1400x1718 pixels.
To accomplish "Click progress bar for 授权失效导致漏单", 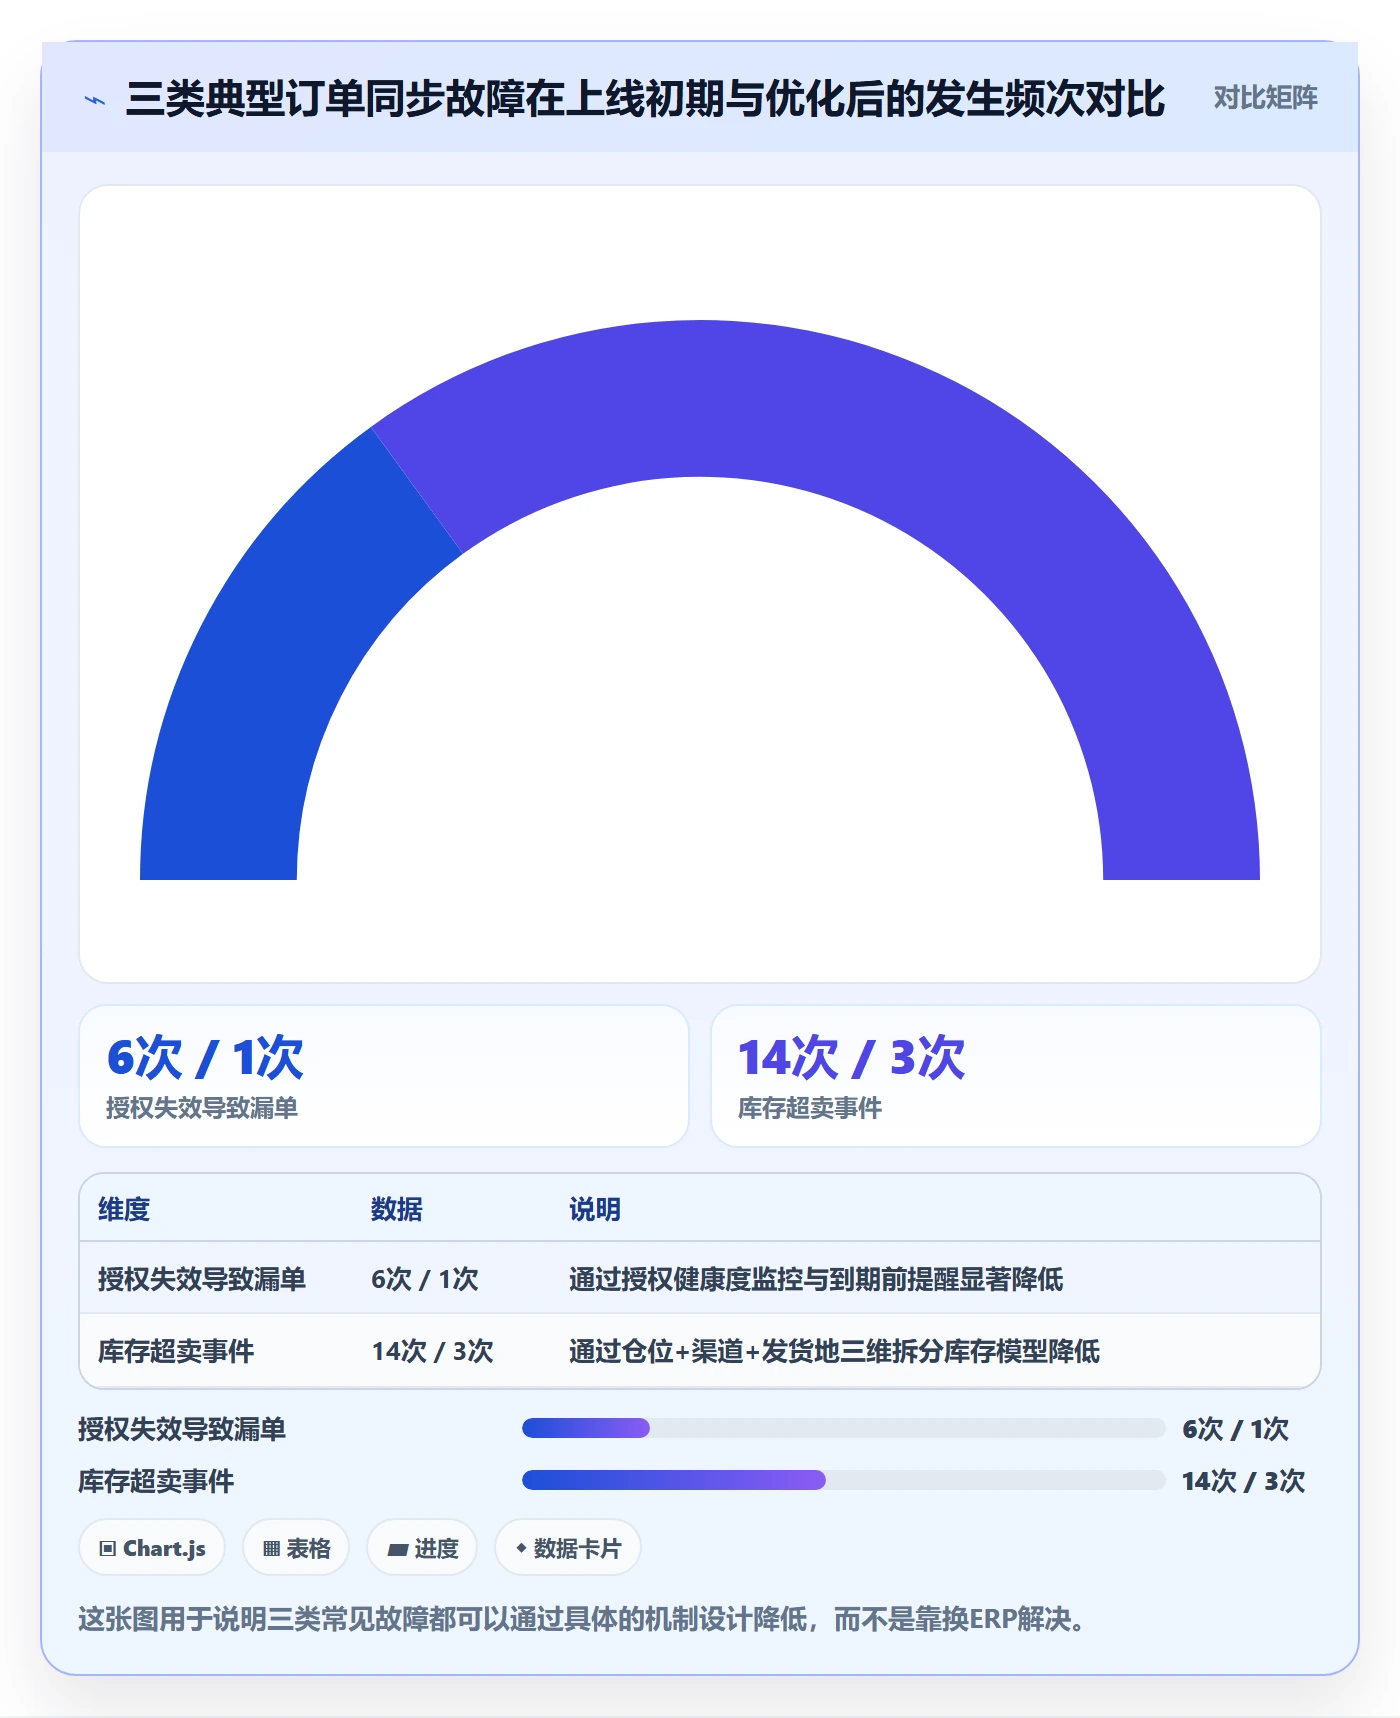I will (844, 1428).
